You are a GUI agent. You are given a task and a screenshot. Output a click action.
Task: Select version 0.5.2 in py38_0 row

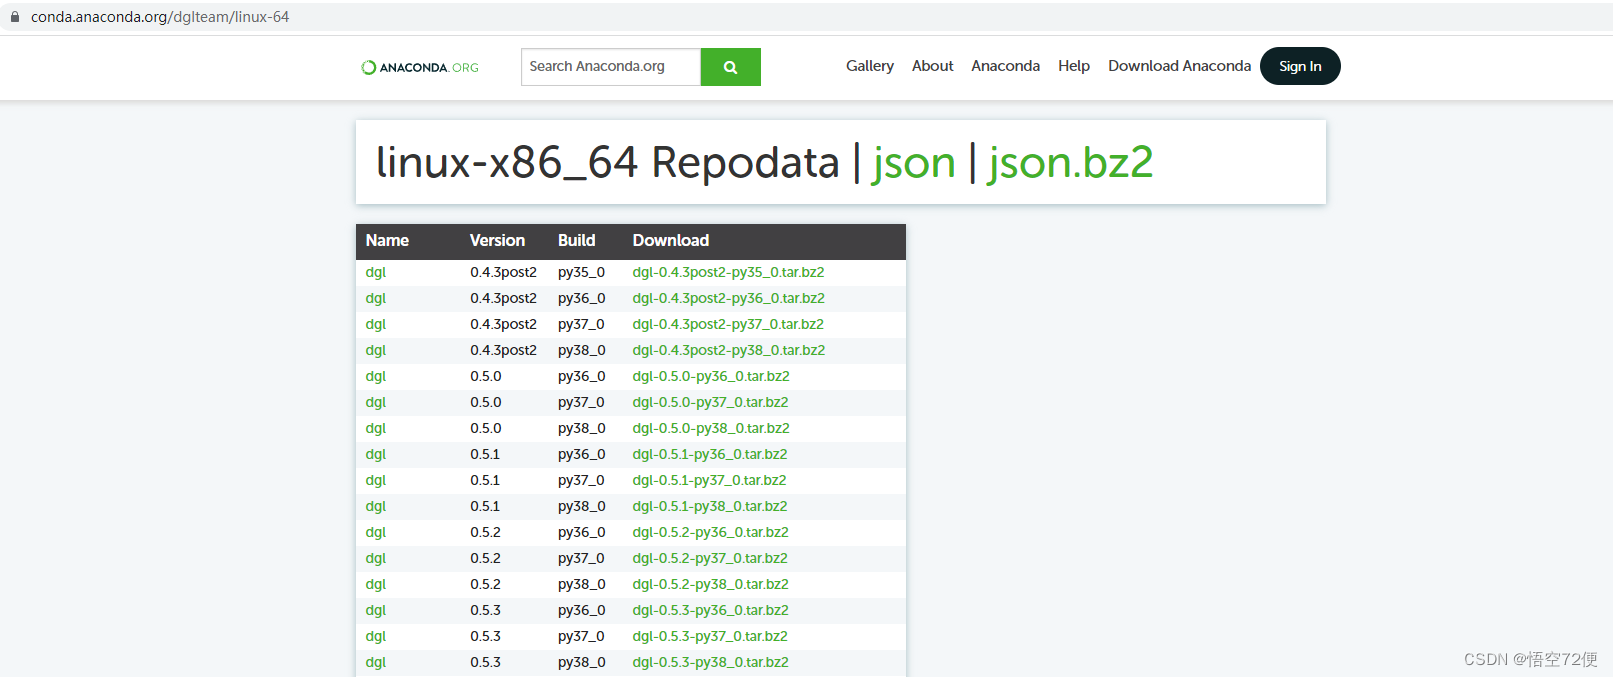click(x=486, y=584)
